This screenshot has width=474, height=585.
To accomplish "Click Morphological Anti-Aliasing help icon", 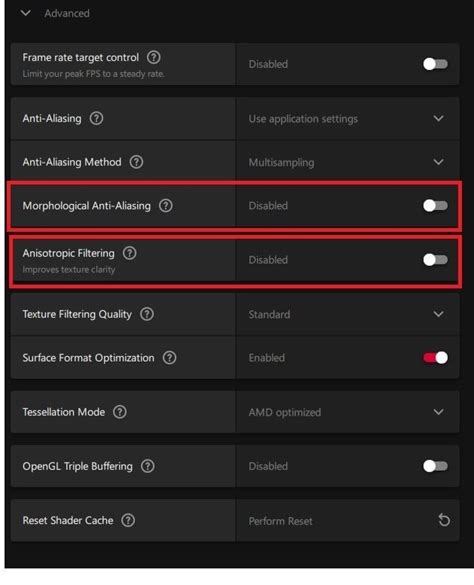I will [x=166, y=206].
